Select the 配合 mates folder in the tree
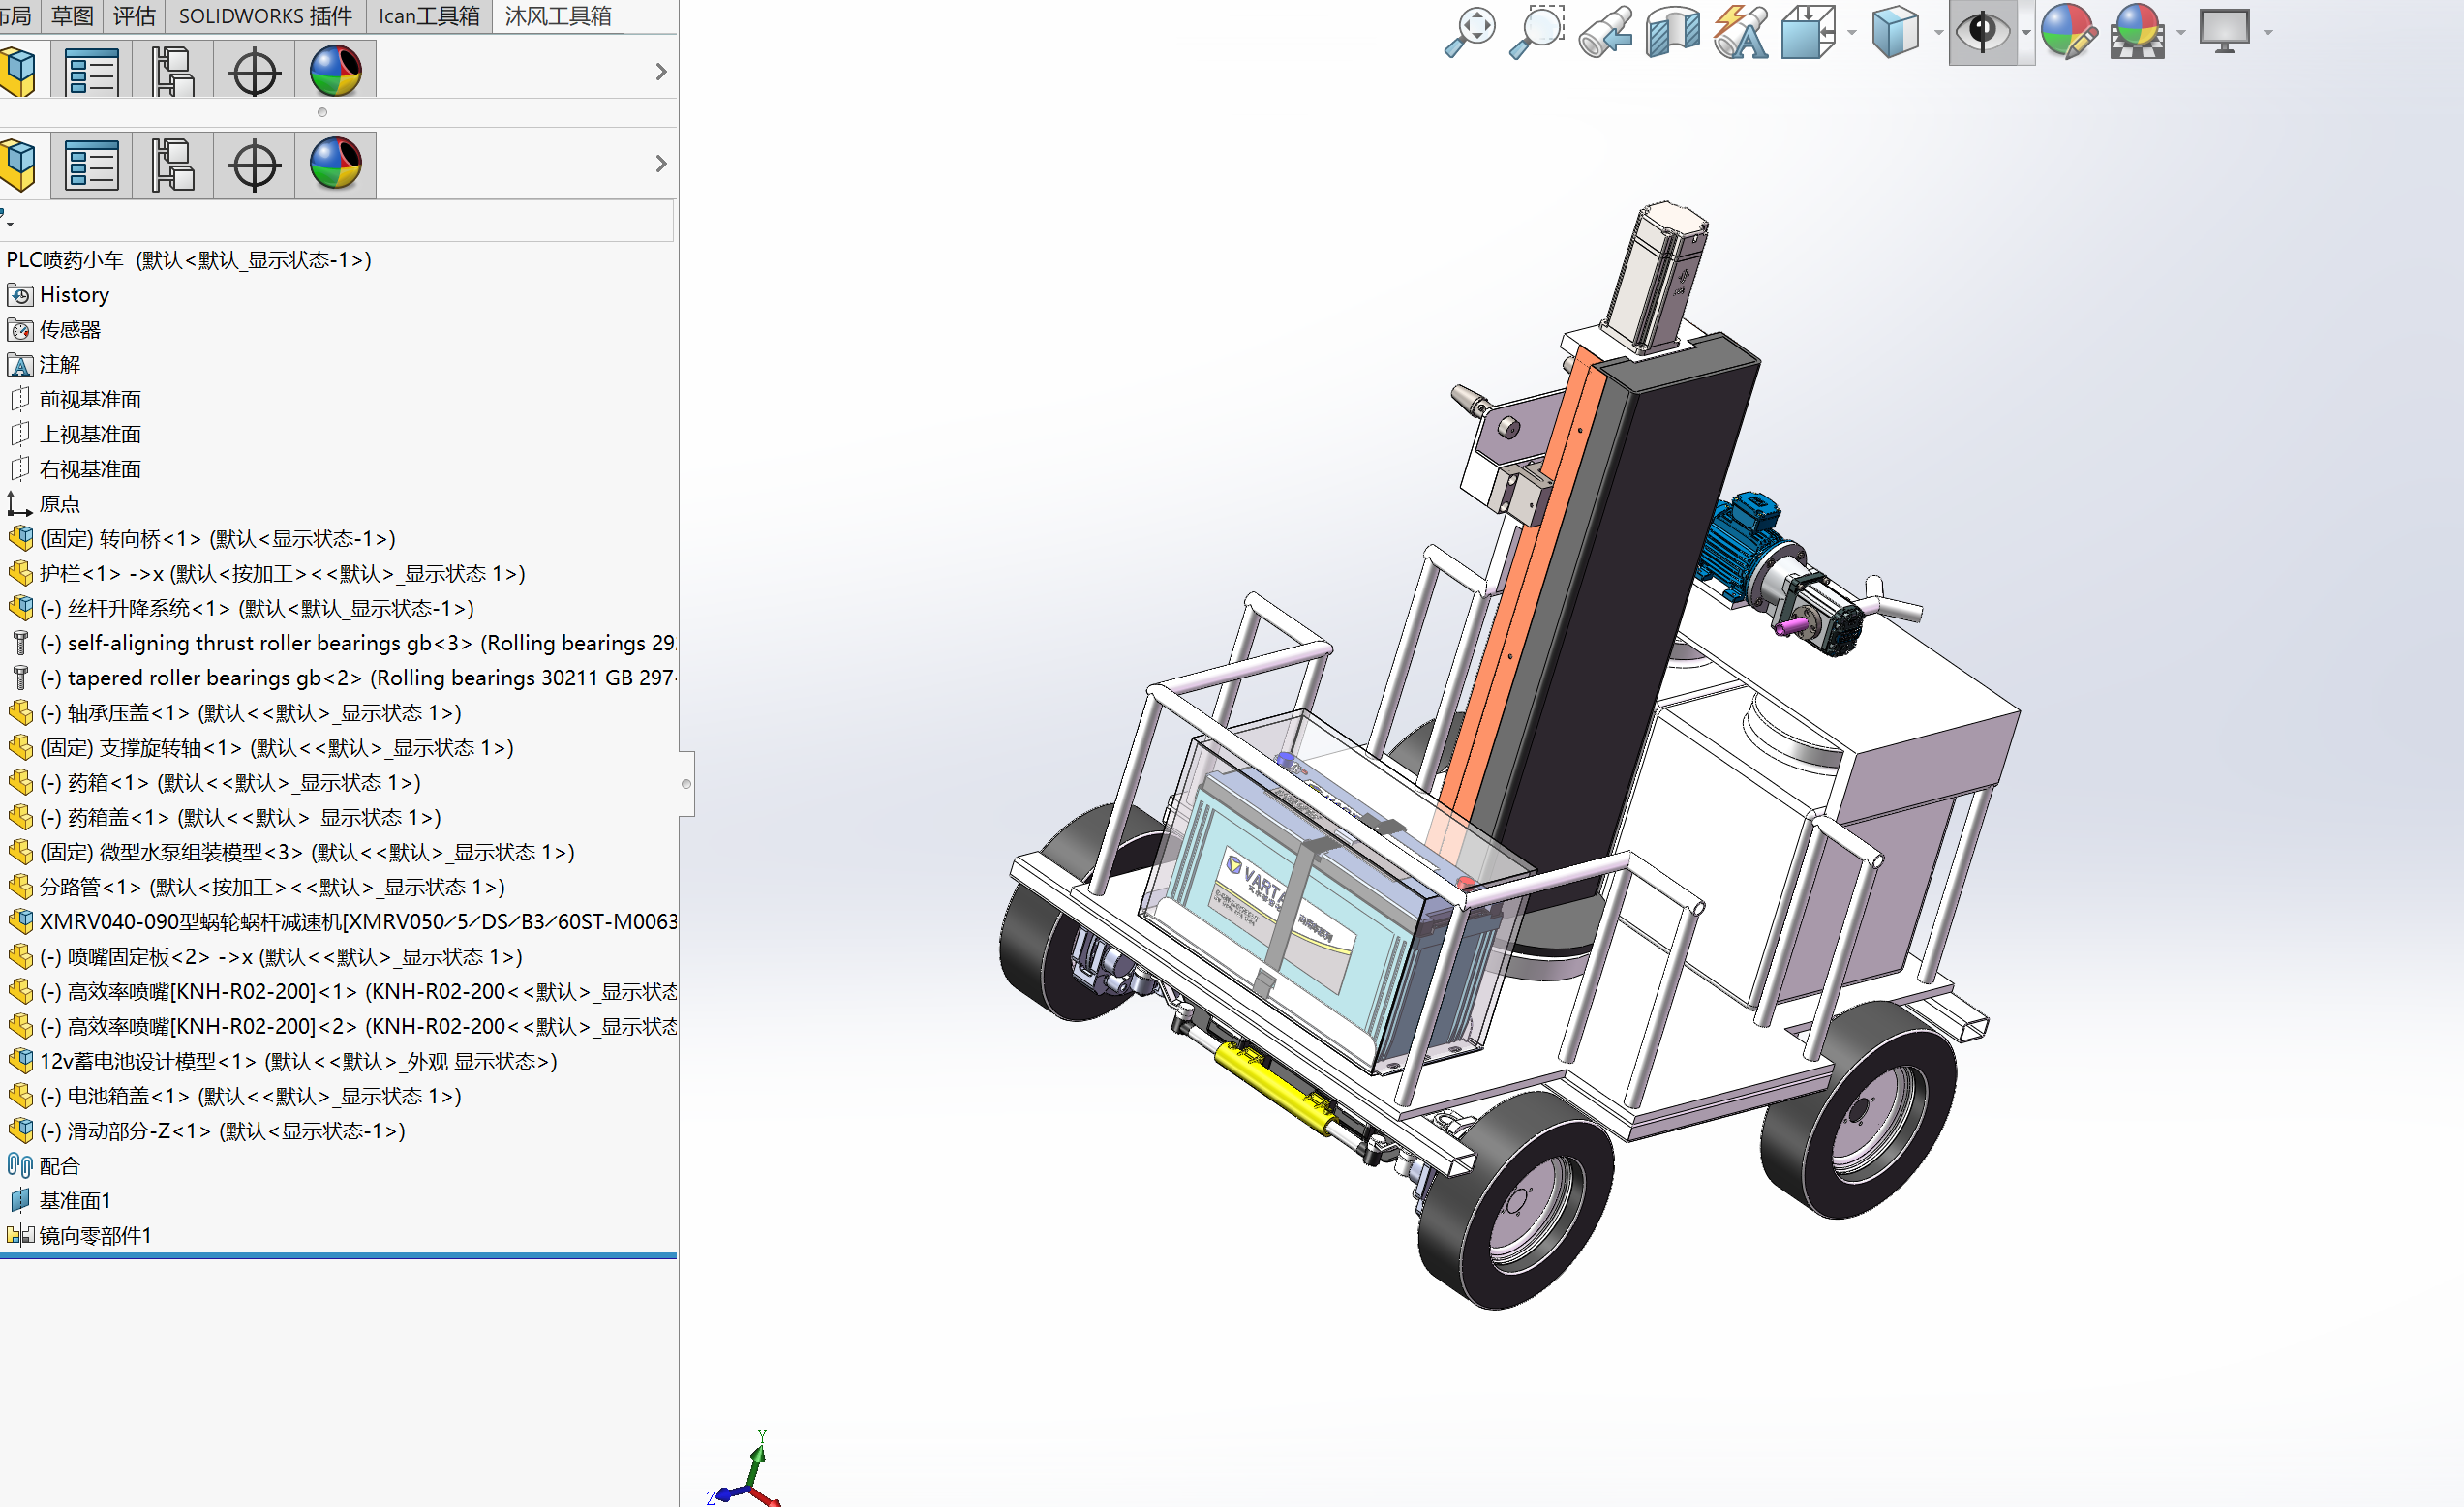The width and height of the screenshot is (2464, 1507). click(x=59, y=1166)
